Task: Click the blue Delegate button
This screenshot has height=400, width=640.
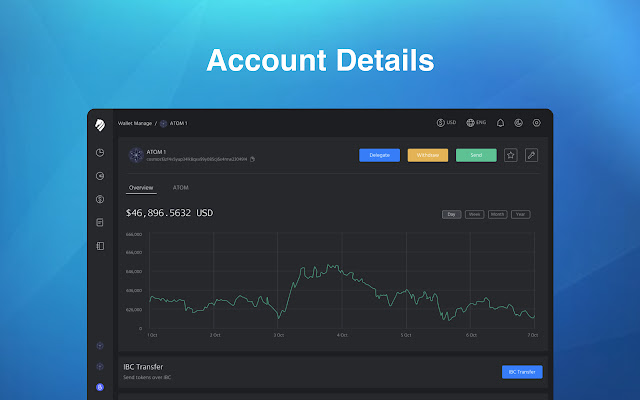Action: [380, 155]
